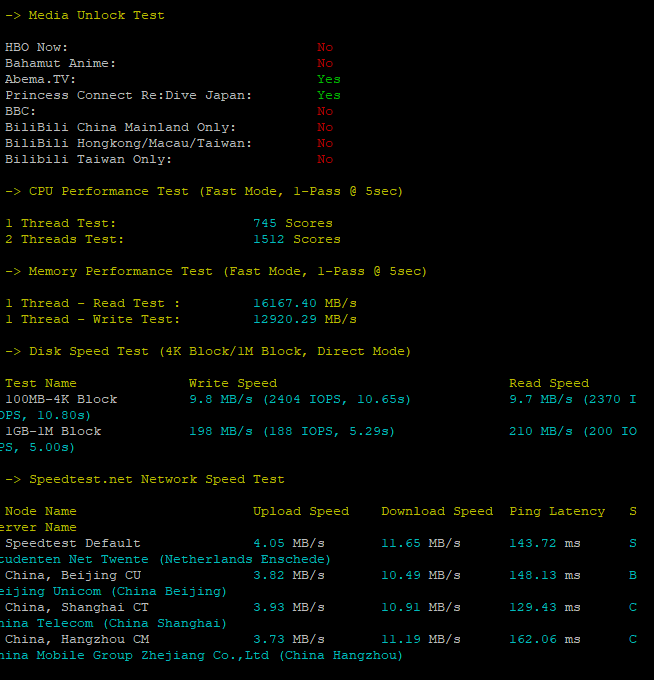654x680 pixels.
Task: Click the BiliBili China Mainland Only label
Action: (121, 127)
